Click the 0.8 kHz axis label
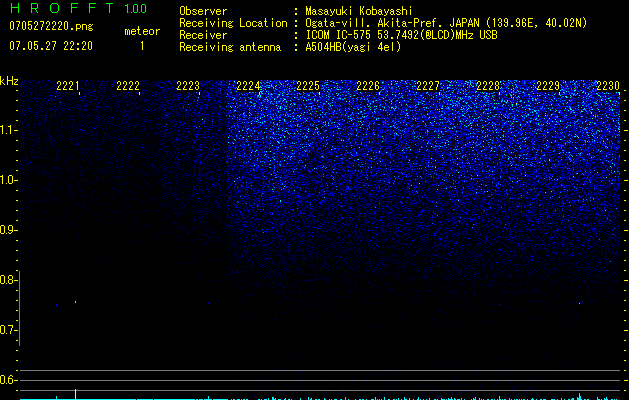The image size is (629, 400). [x=8, y=280]
